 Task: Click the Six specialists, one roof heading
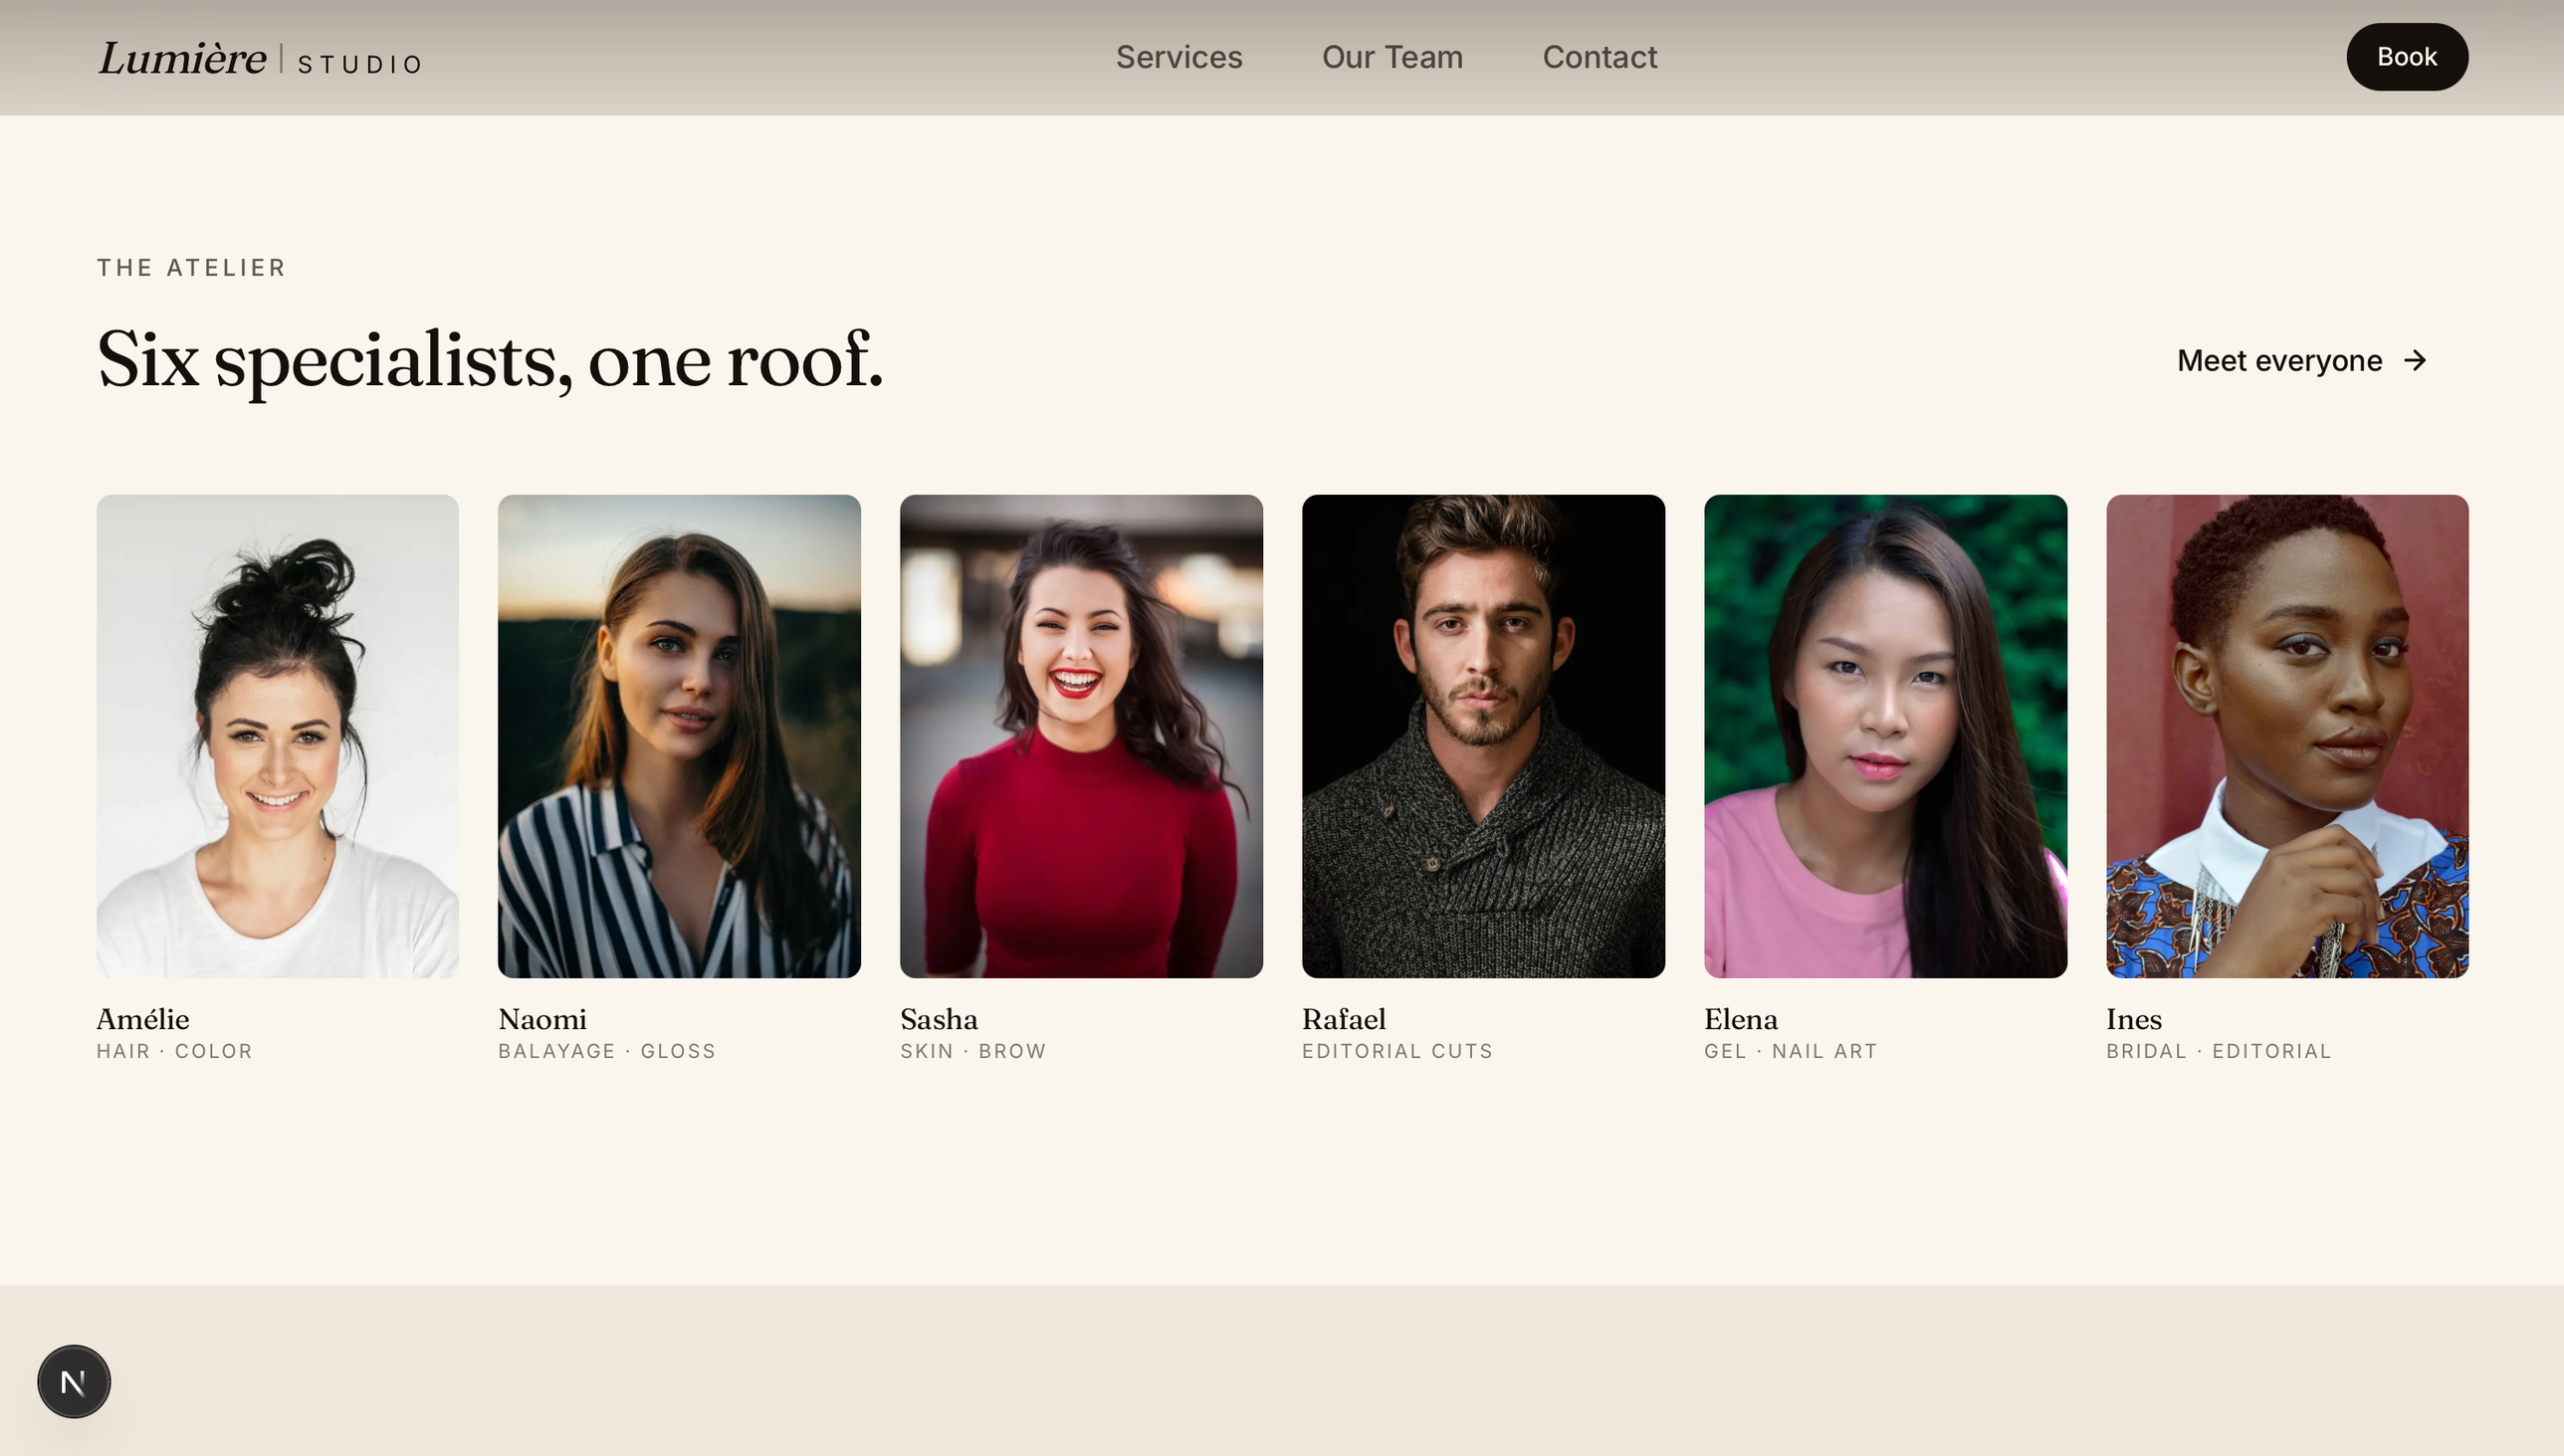tap(490, 360)
